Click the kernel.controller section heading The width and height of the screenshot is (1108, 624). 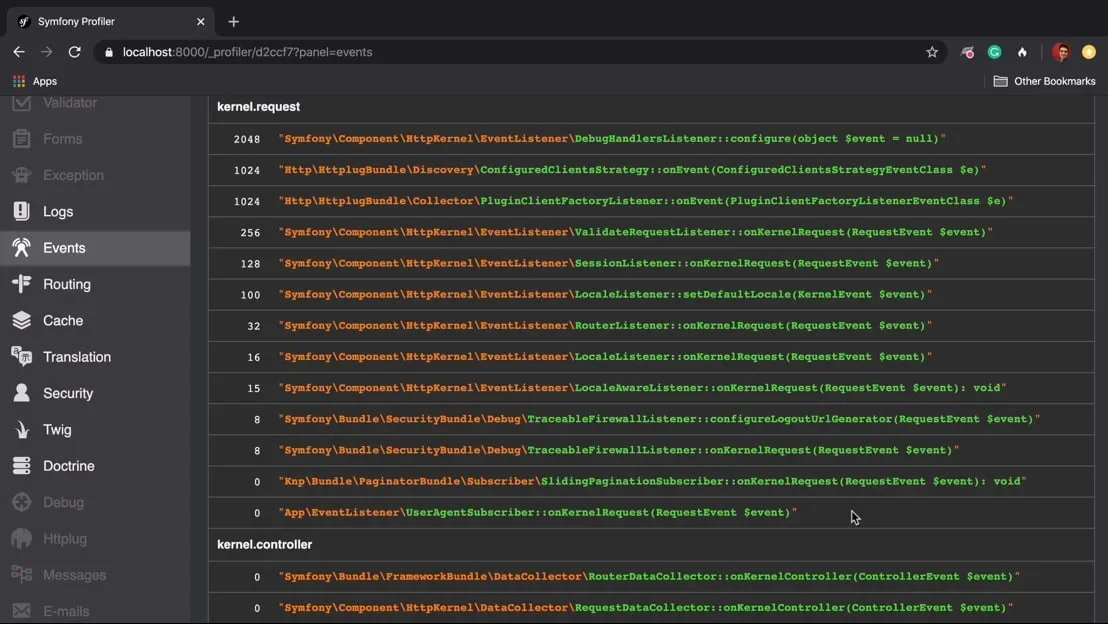264,545
